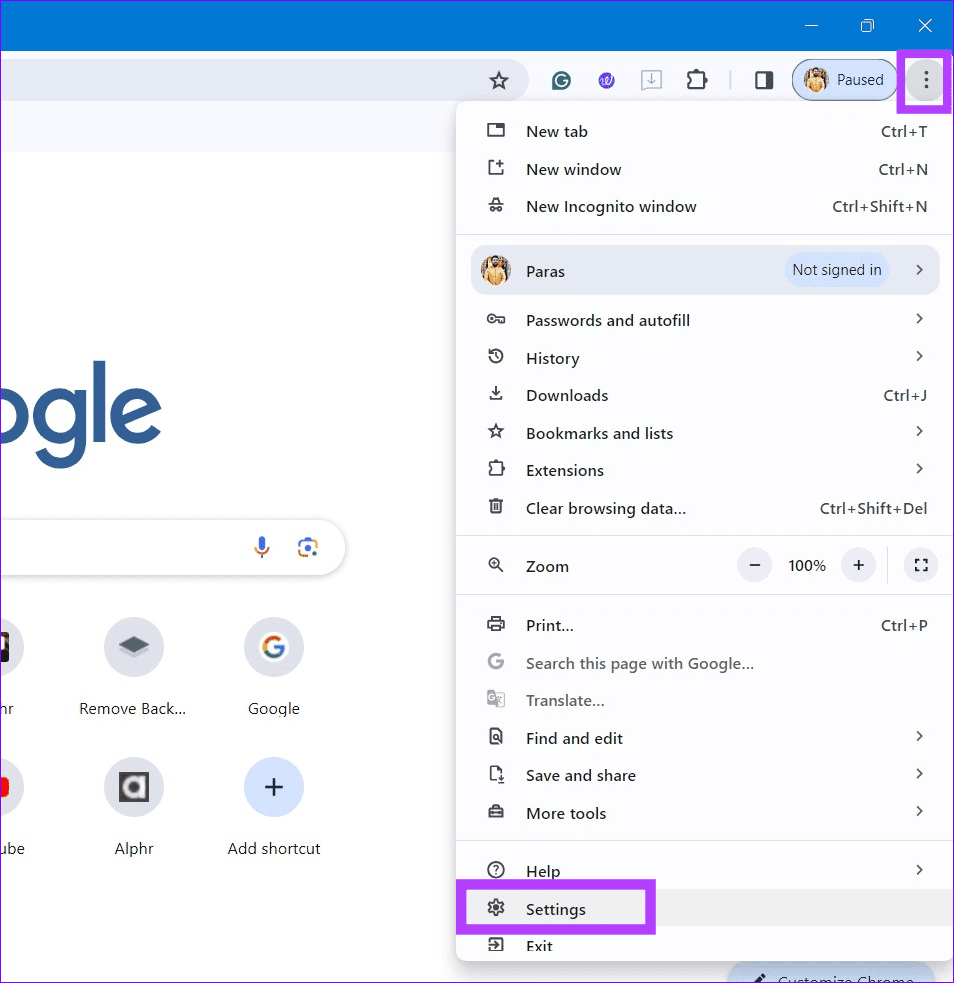The image size is (954, 983).
Task: Click the Google search box field
Action: click(172, 547)
